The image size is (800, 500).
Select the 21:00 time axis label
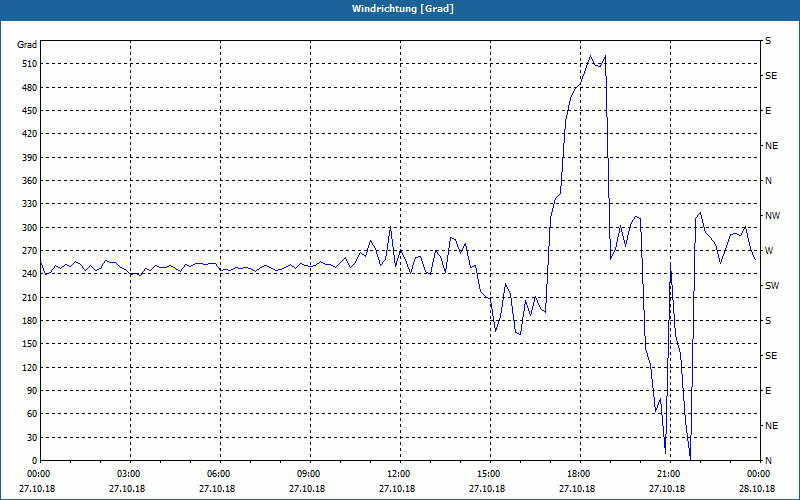(x=670, y=474)
